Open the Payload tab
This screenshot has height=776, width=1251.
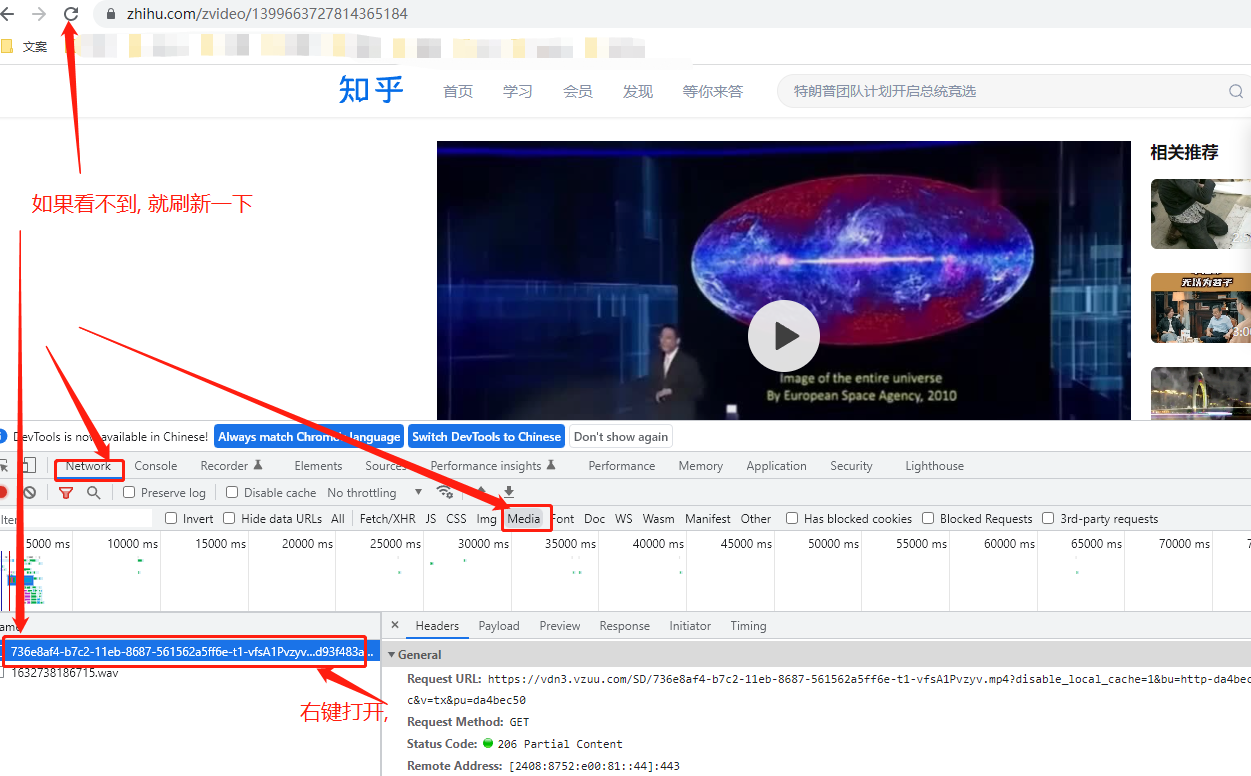(x=499, y=626)
